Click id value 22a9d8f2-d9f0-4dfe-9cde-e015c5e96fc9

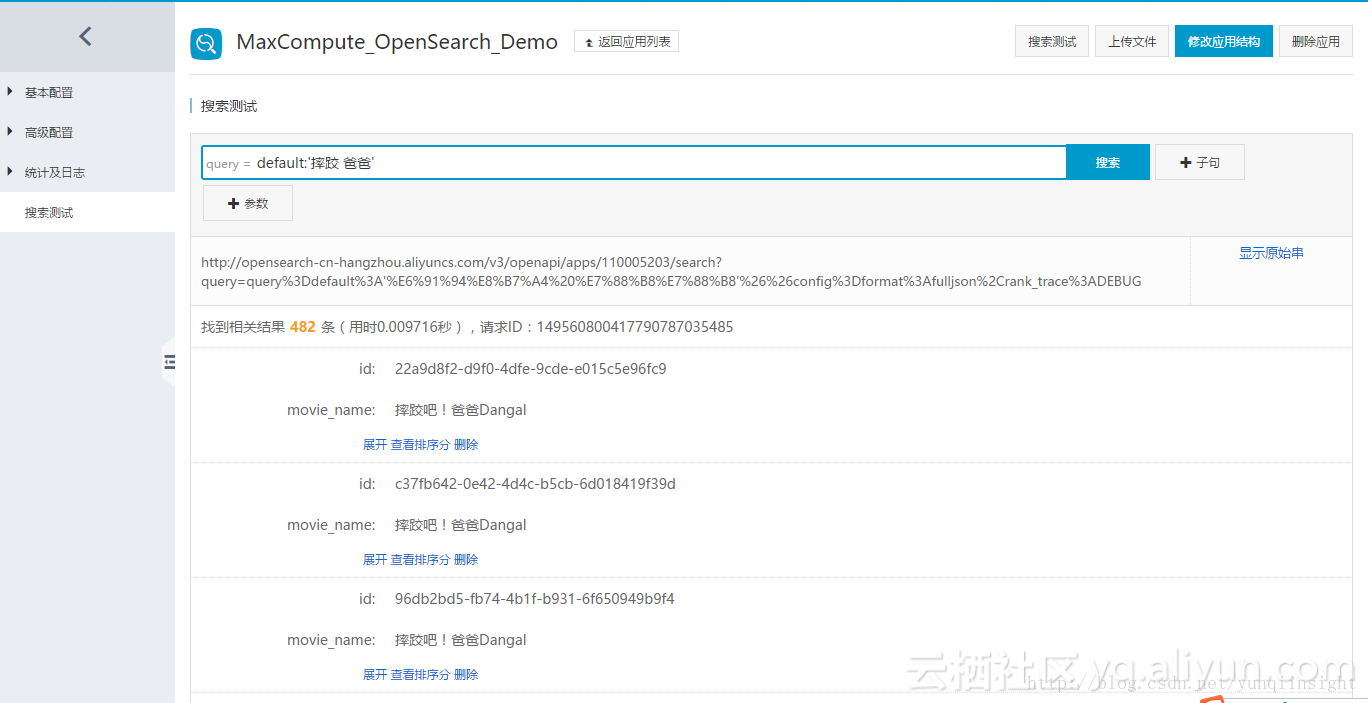[531, 369]
